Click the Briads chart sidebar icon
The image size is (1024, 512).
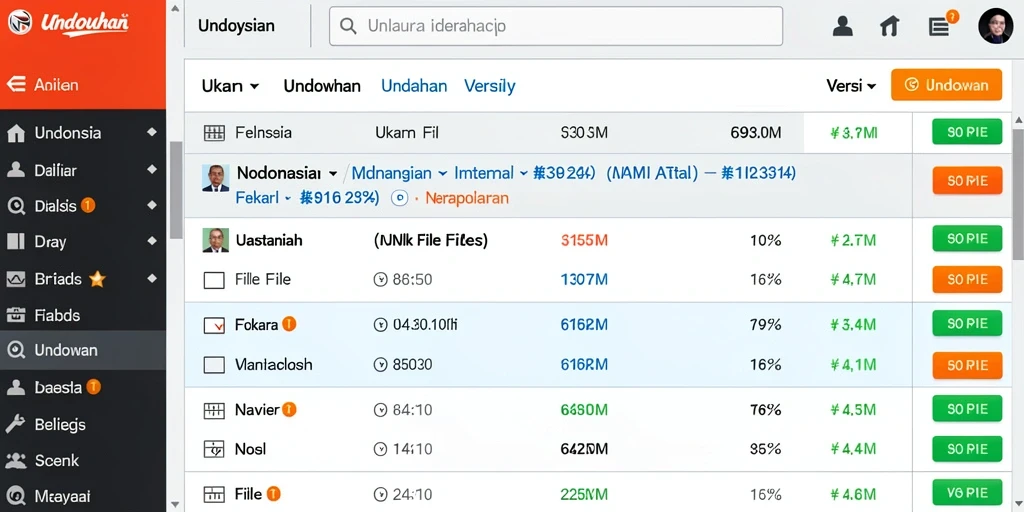[x=16, y=280]
